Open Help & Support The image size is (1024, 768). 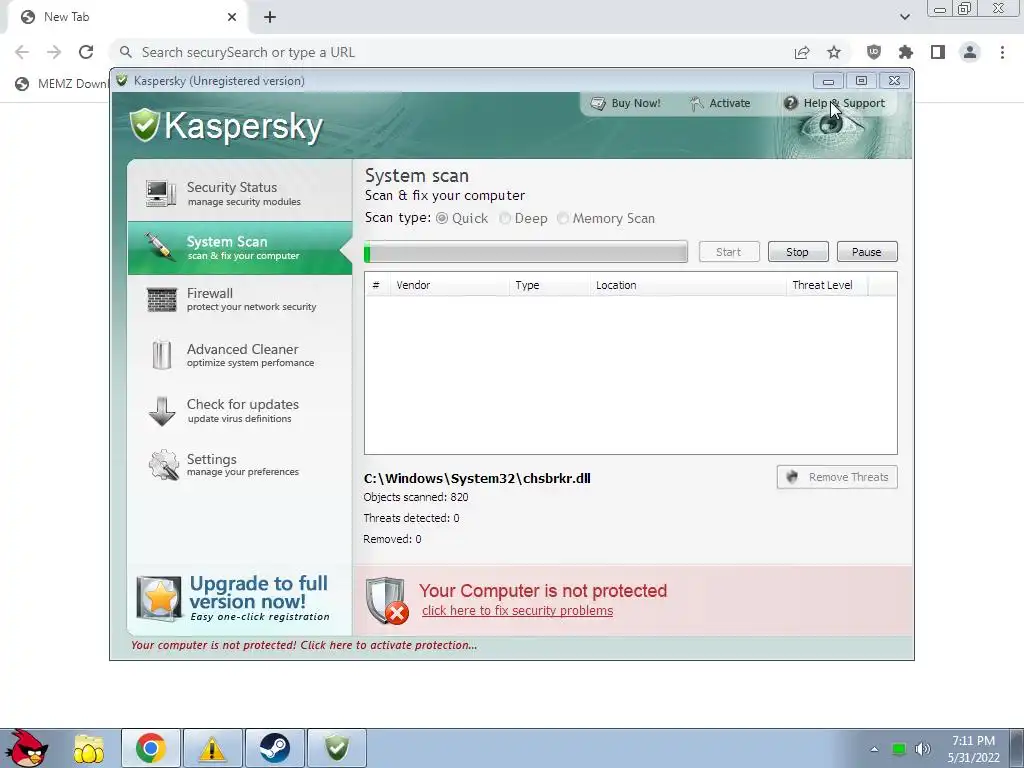[835, 103]
